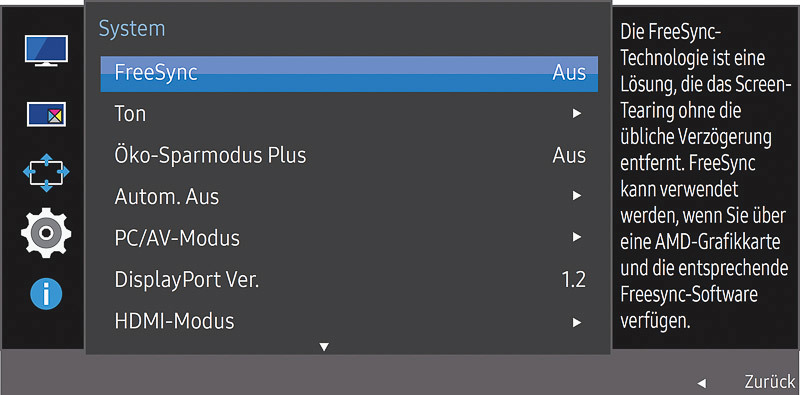Viewport: 800px width, 395px height.
Task: Change the DisplayPort Ver. 1.2 value
Action: [x=573, y=280]
